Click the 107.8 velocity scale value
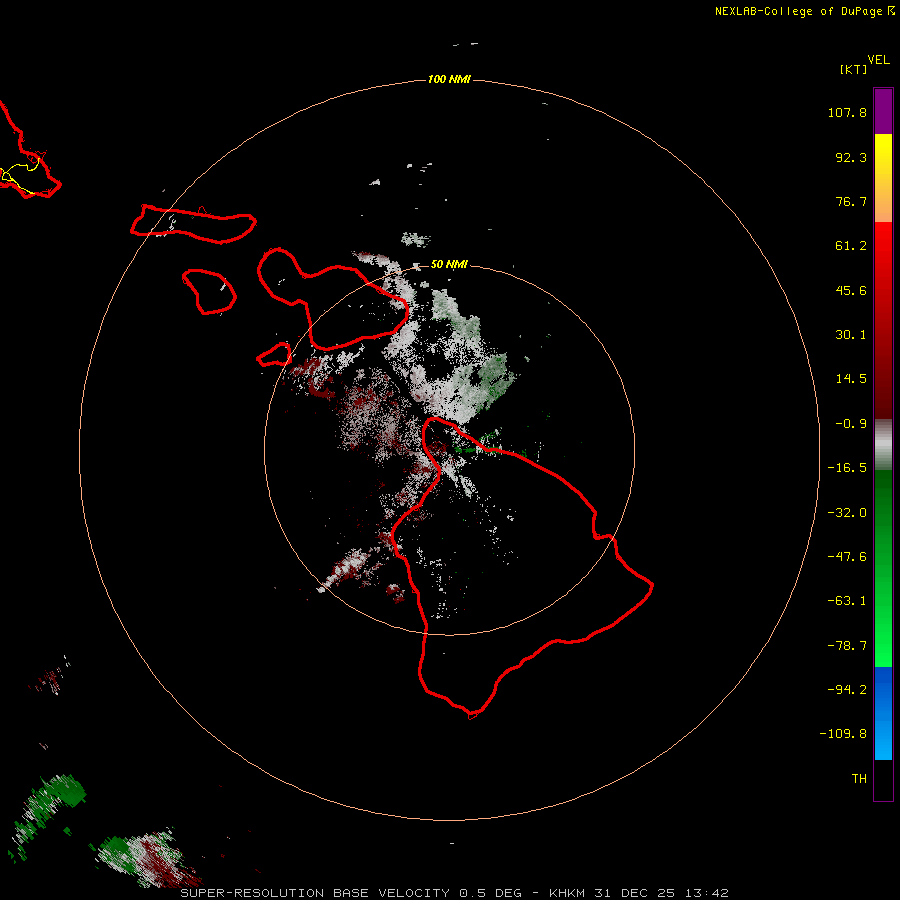Screen dimensions: 900x900 pyautogui.click(x=847, y=112)
